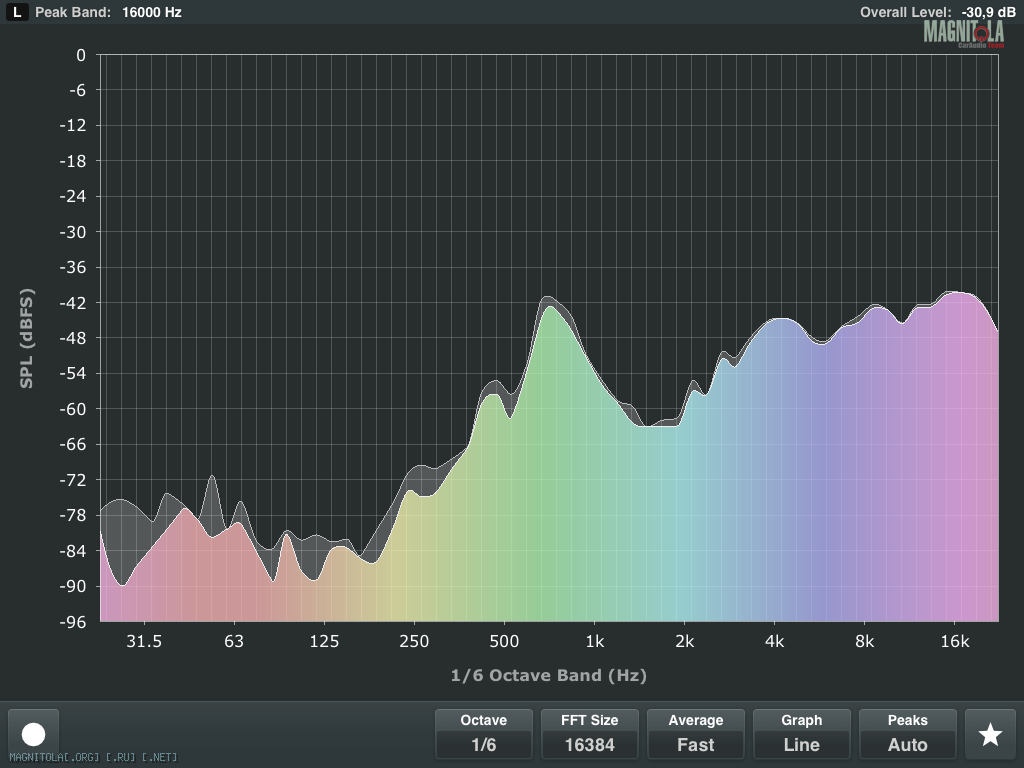Viewport: 1024px width, 768px height.
Task: Click the SPL (dBFS) vertical axis title
Action: pos(26,338)
